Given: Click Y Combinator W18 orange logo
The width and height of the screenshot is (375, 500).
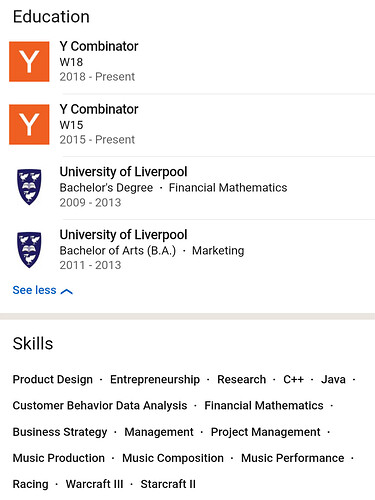Looking at the screenshot, I should tap(29, 62).
